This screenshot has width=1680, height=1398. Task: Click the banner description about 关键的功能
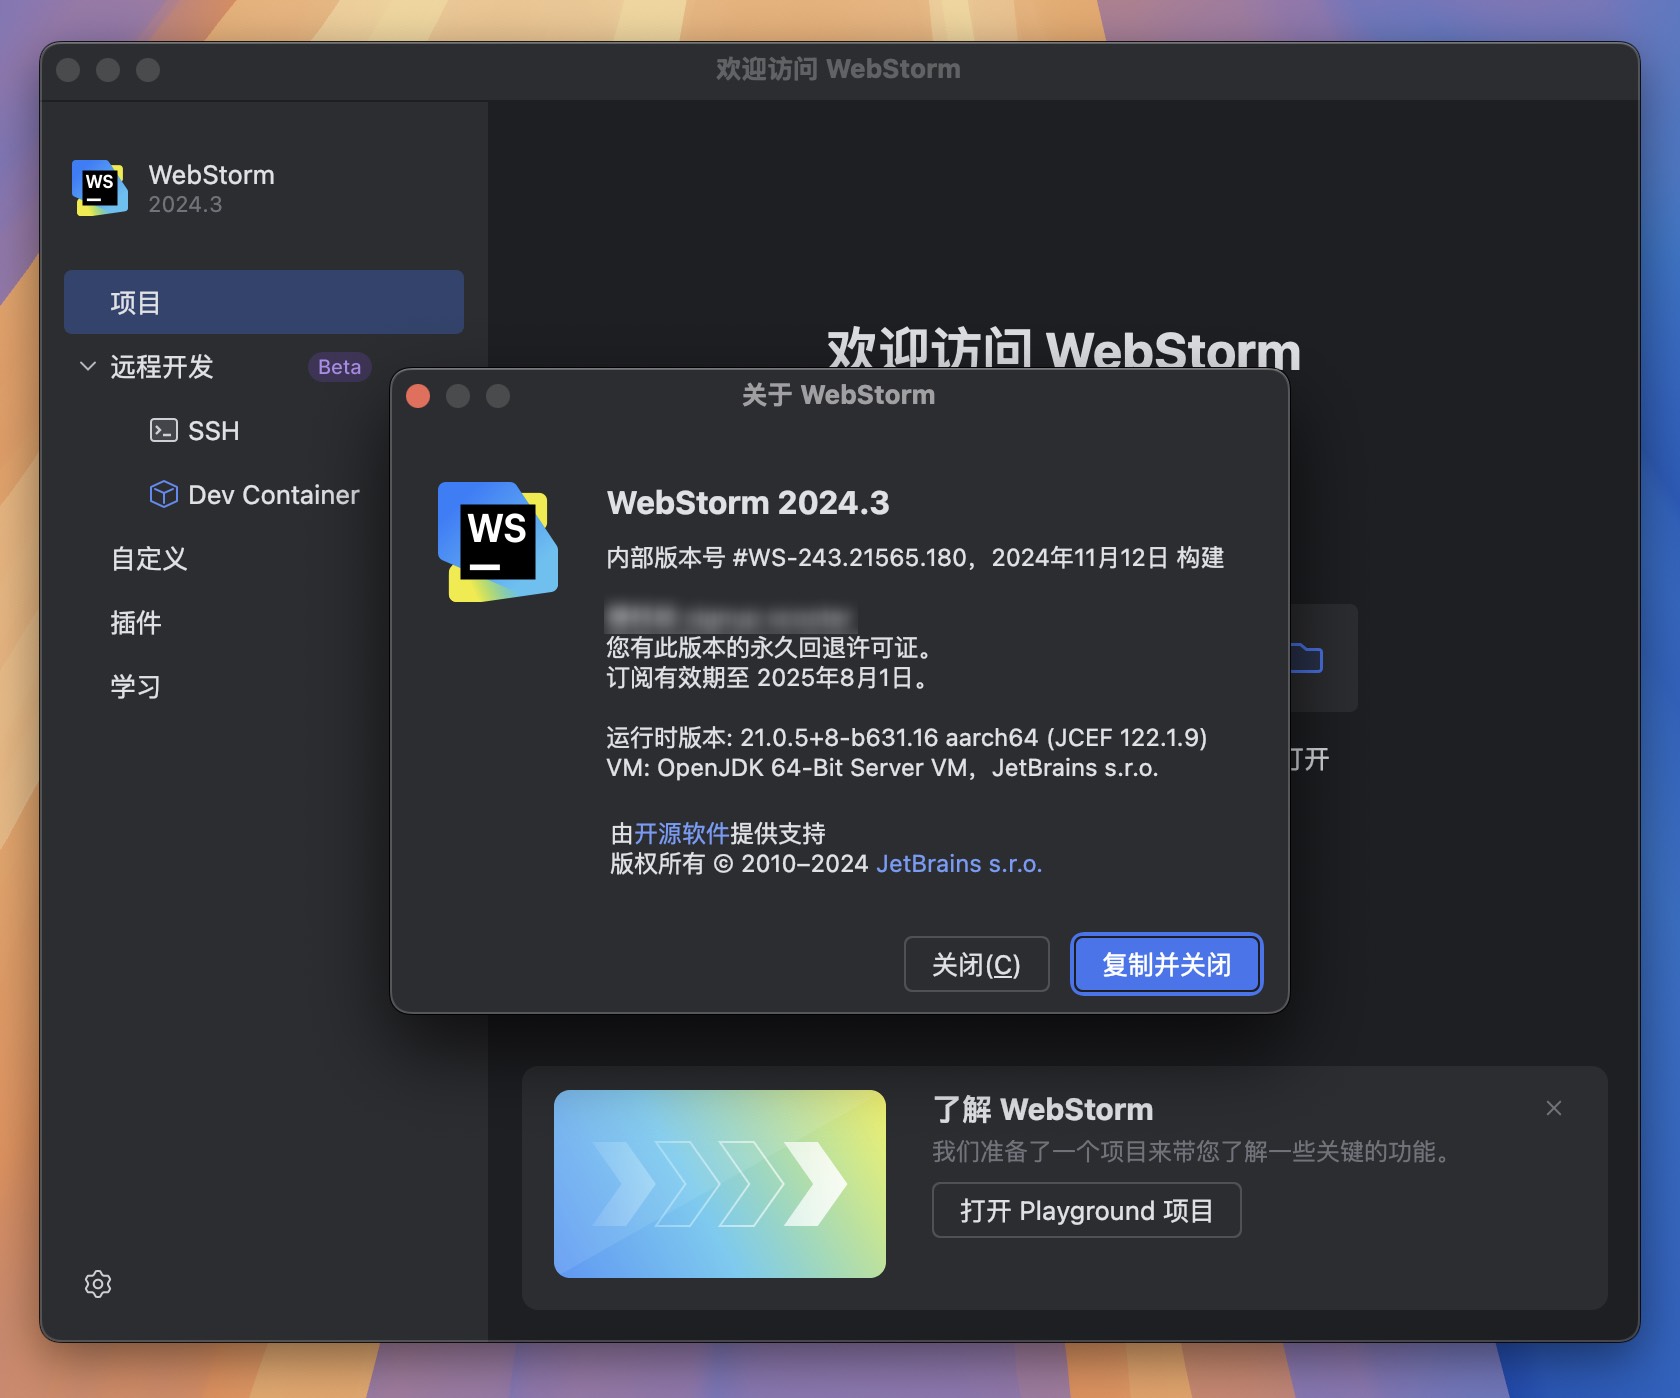1192,1152
